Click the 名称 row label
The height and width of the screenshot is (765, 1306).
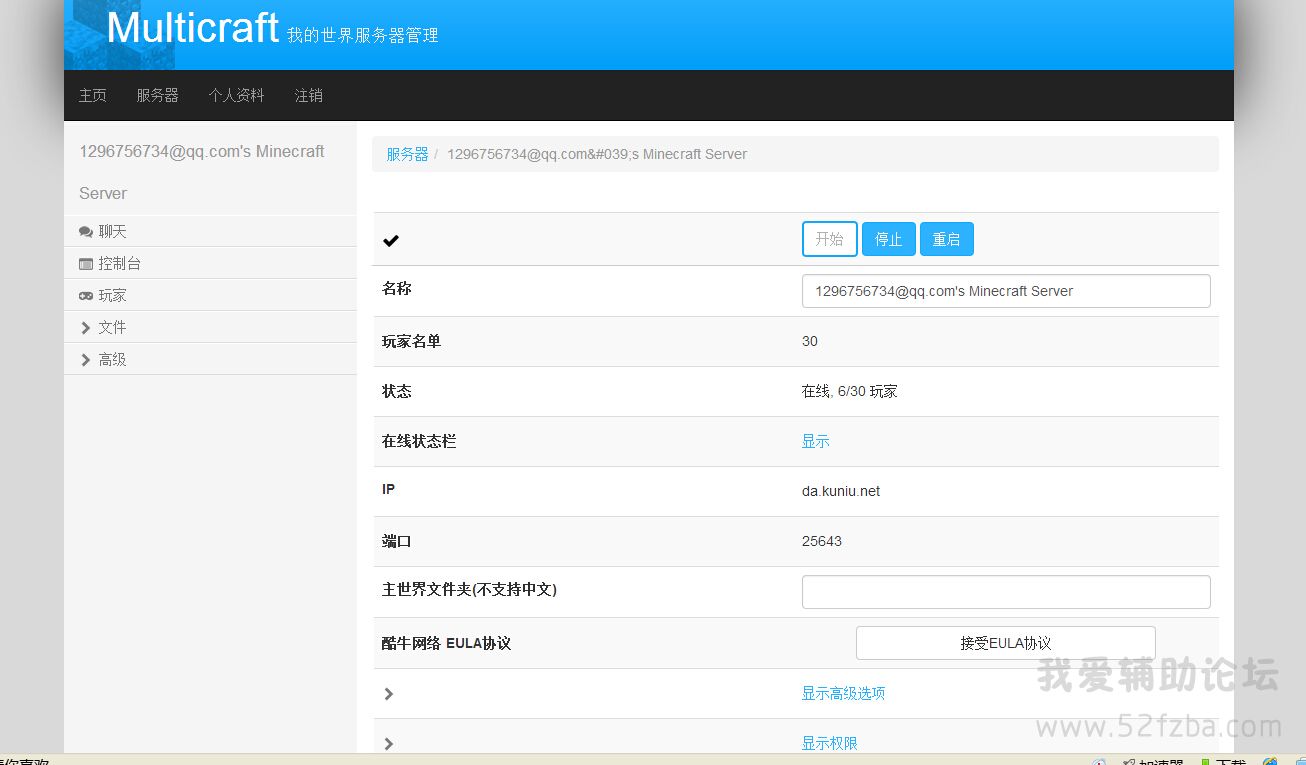pyautogui.click(x=397, y=288)
